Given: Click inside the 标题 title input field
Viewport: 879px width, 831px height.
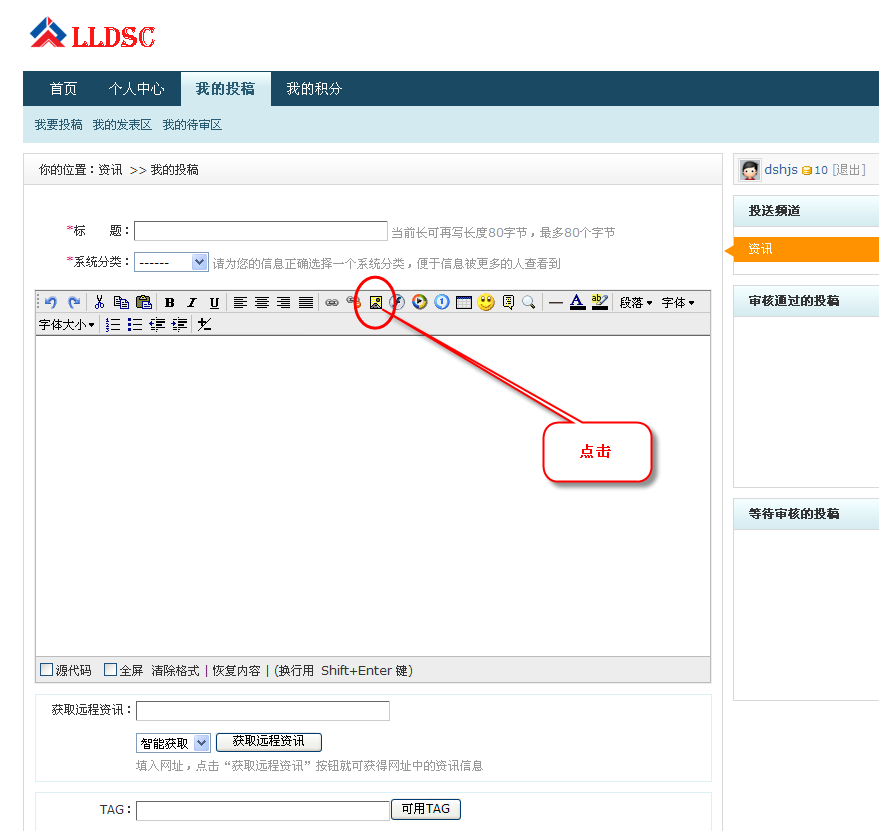Looking at the screenshot, I should pyautogui.click(x=260, y=231).
